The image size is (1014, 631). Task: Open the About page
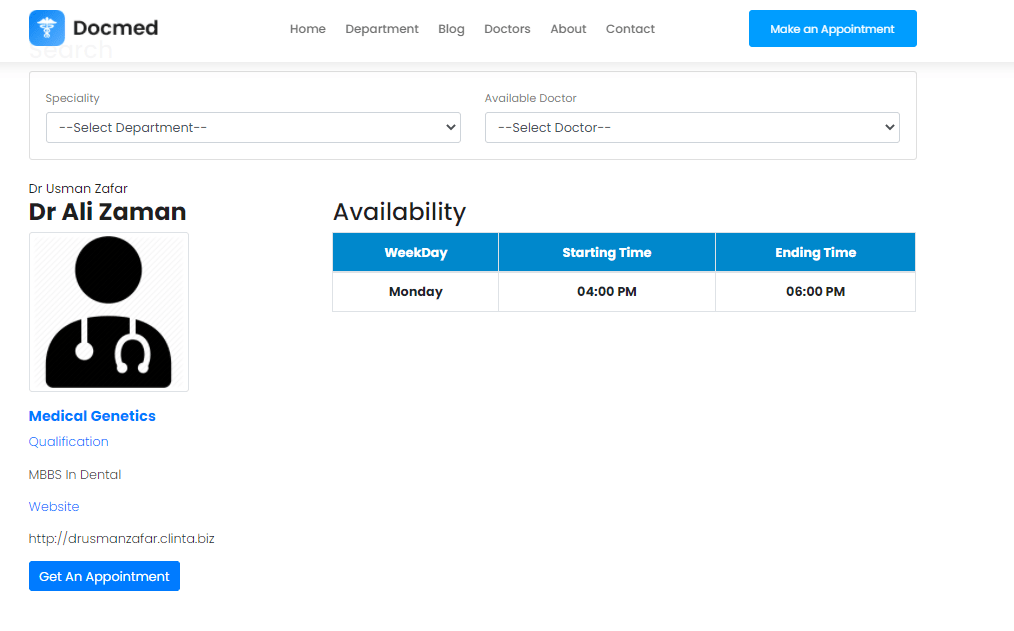click(568, 29)
